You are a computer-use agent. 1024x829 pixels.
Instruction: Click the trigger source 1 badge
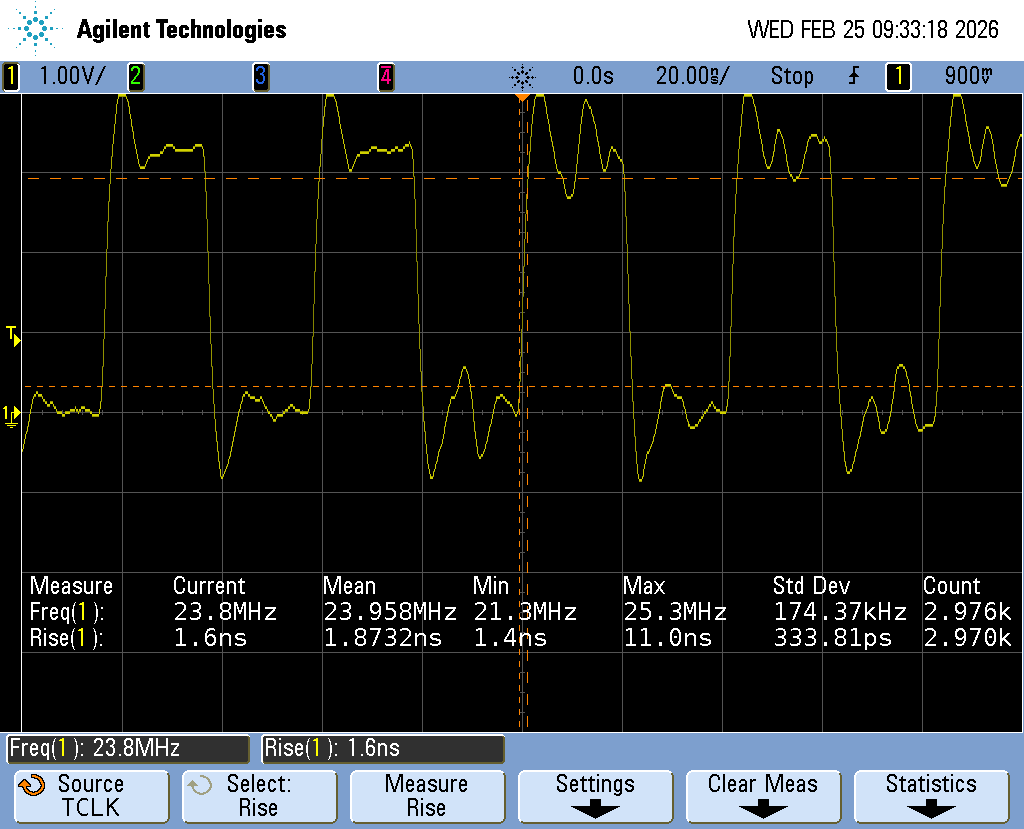point(898,76)
